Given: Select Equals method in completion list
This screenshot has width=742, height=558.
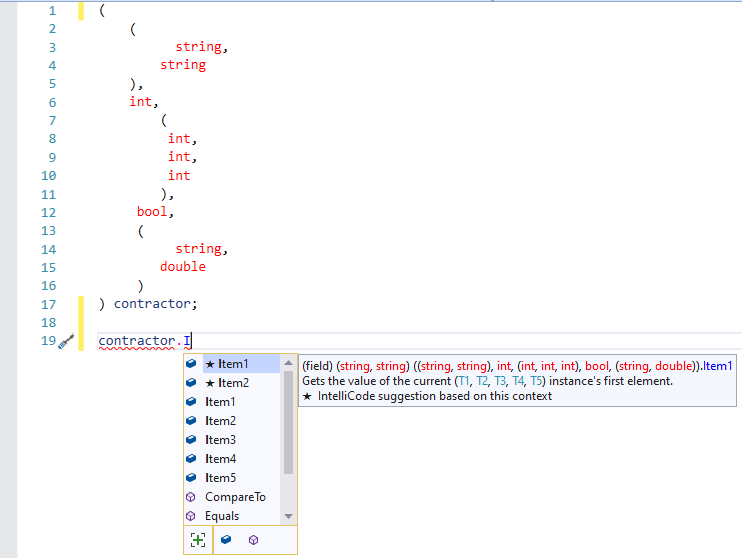Looking at the screenshot, I should [241, 515].
